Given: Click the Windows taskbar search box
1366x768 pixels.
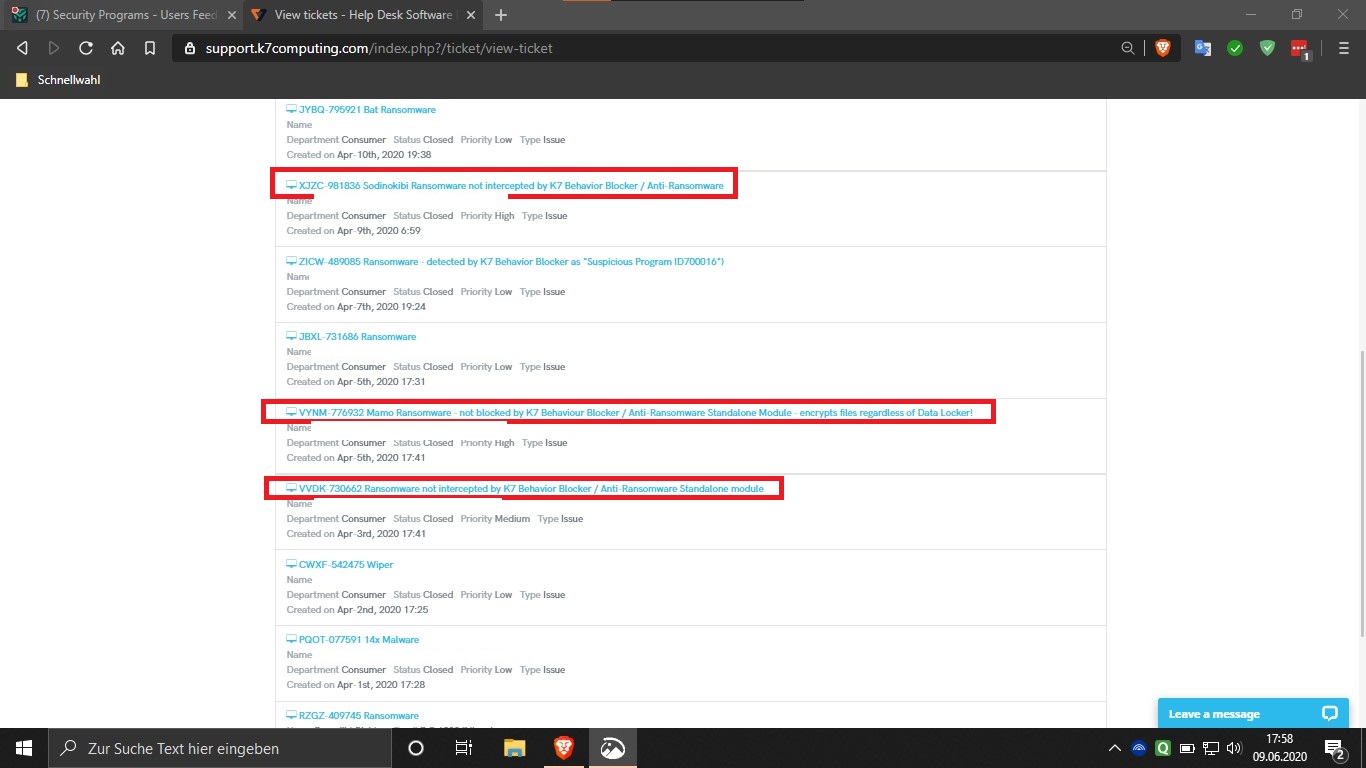Looking at the screenshot, I should tap(220, 748).
